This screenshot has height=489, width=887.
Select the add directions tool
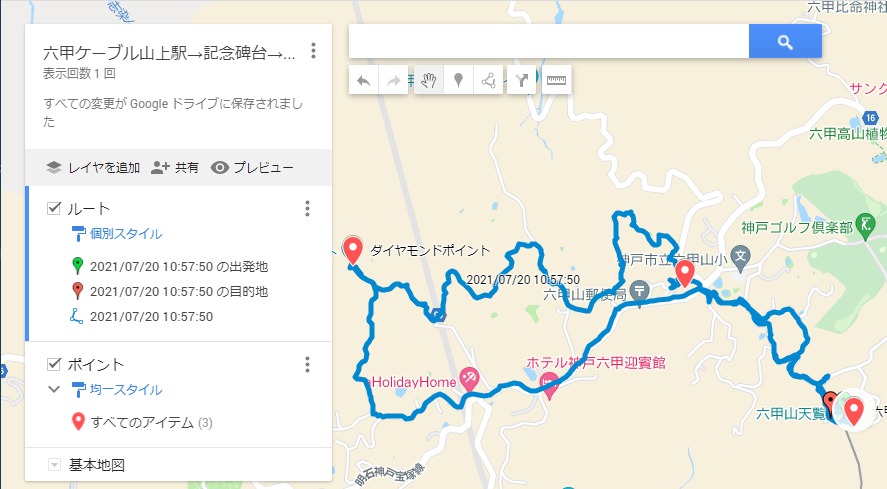pos(522,81)
